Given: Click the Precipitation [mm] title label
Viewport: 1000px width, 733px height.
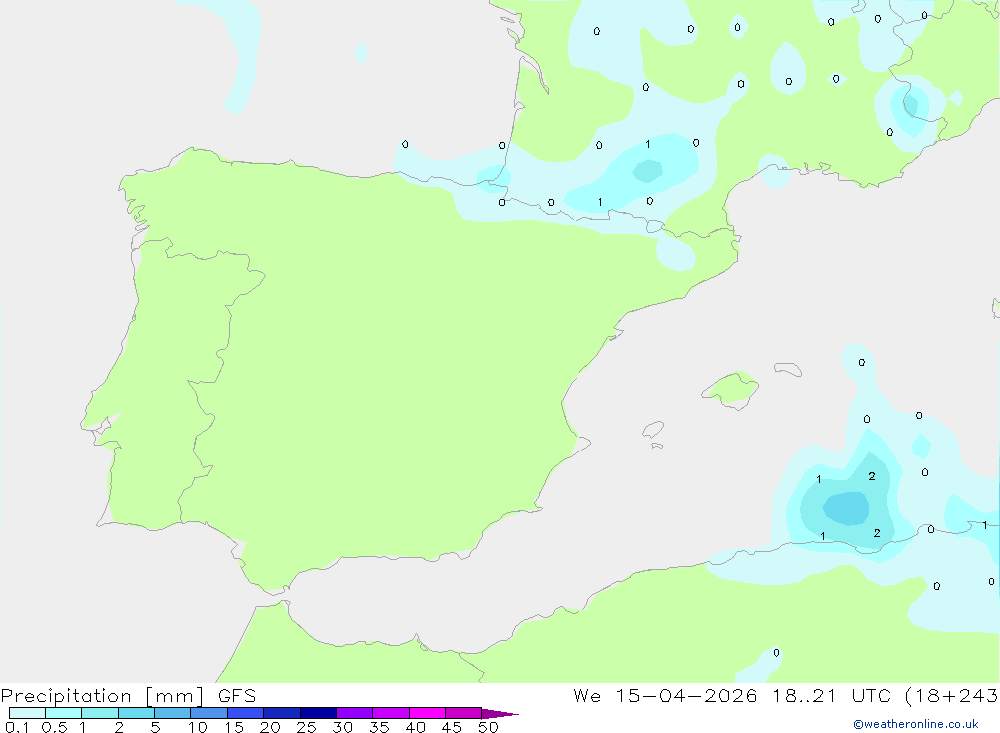Looking at the screenshot, I should 103,696.
